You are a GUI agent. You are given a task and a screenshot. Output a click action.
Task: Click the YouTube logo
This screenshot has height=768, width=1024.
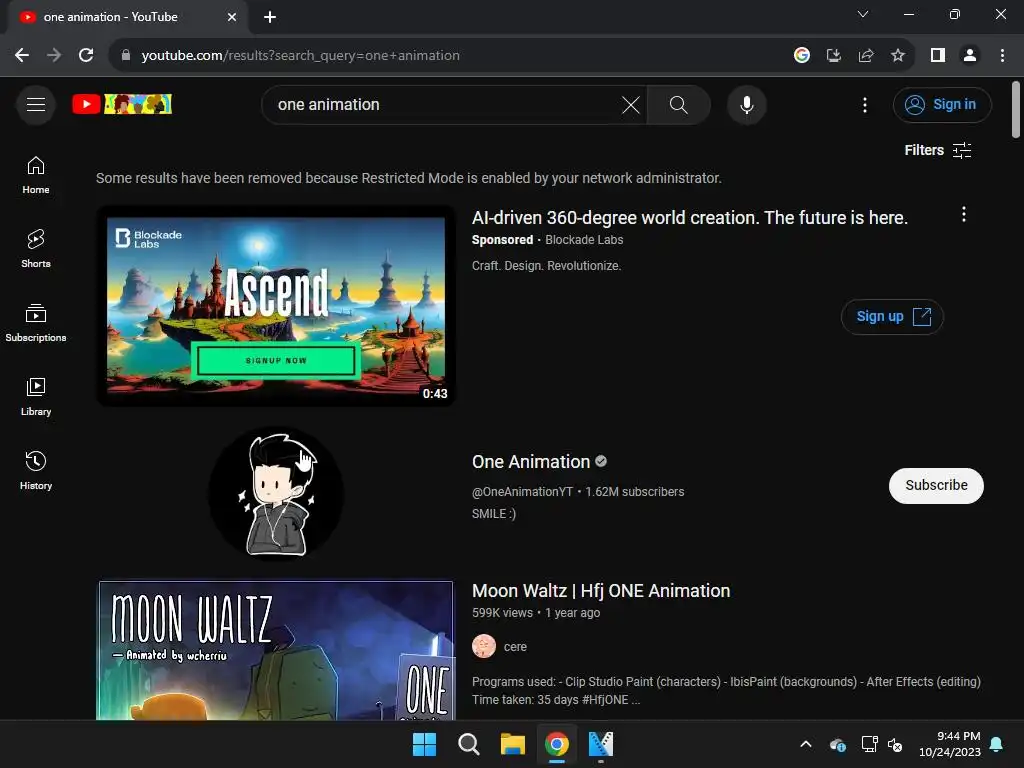pos(122,104)
